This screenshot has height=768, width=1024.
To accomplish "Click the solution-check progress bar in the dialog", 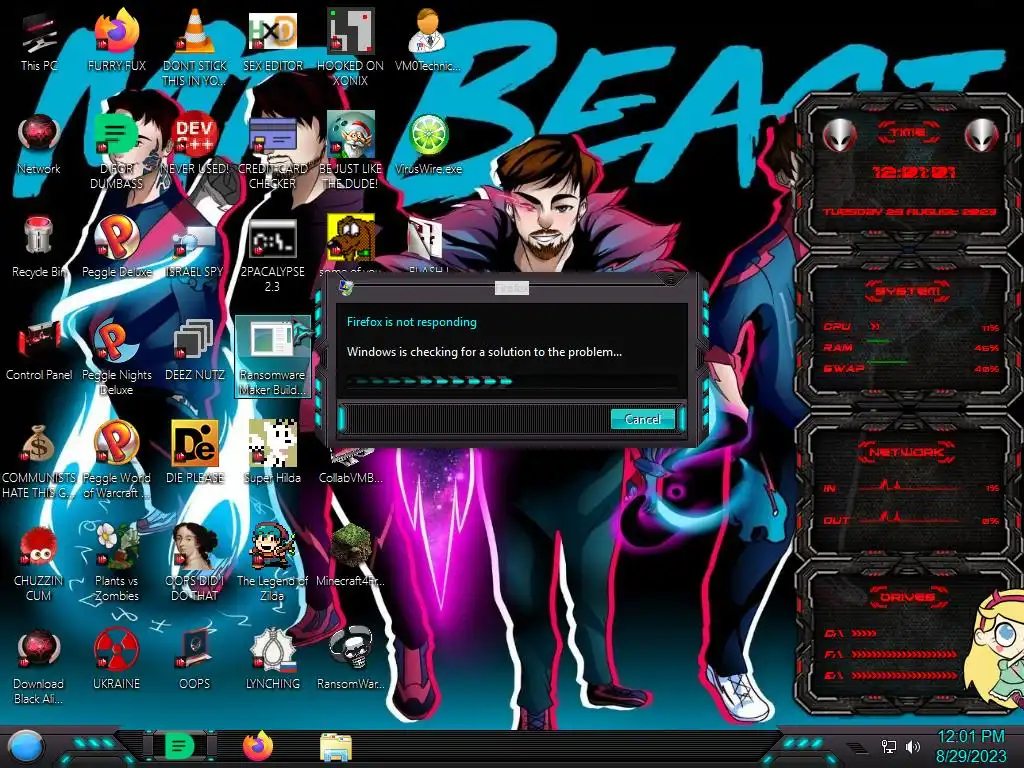I will 511,381.
